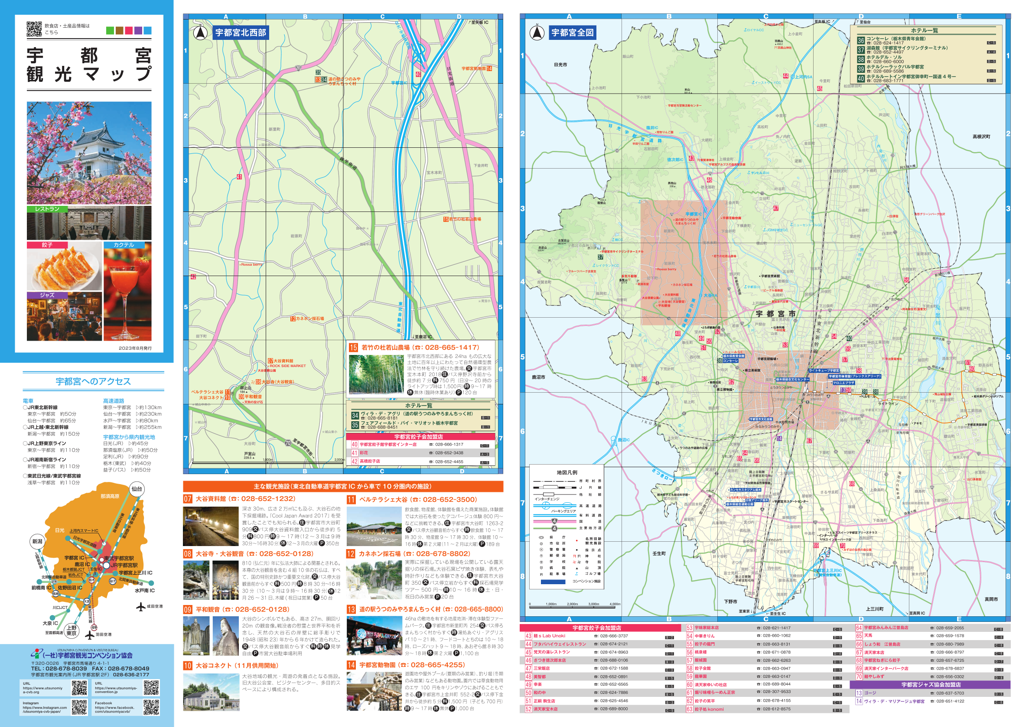
Task: Click the brown color square on the cover
Action: [119, 30]
